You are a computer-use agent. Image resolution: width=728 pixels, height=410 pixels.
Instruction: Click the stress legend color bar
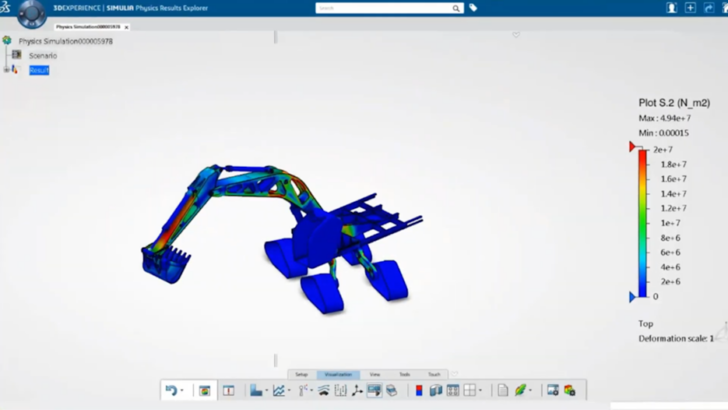(643, 223)
